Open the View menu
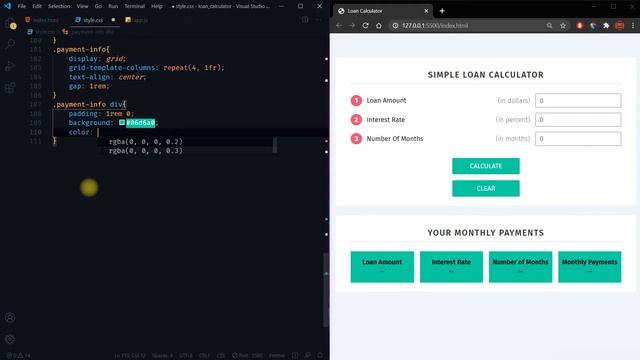The width and height of the screenshot is (640, 360). click(82, 6)
